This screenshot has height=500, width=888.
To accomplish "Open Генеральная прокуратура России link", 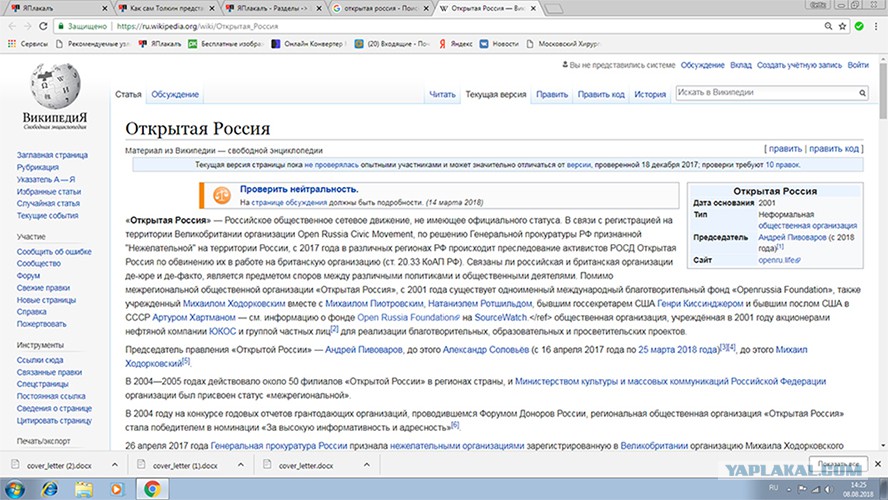I will coord(279,446).
